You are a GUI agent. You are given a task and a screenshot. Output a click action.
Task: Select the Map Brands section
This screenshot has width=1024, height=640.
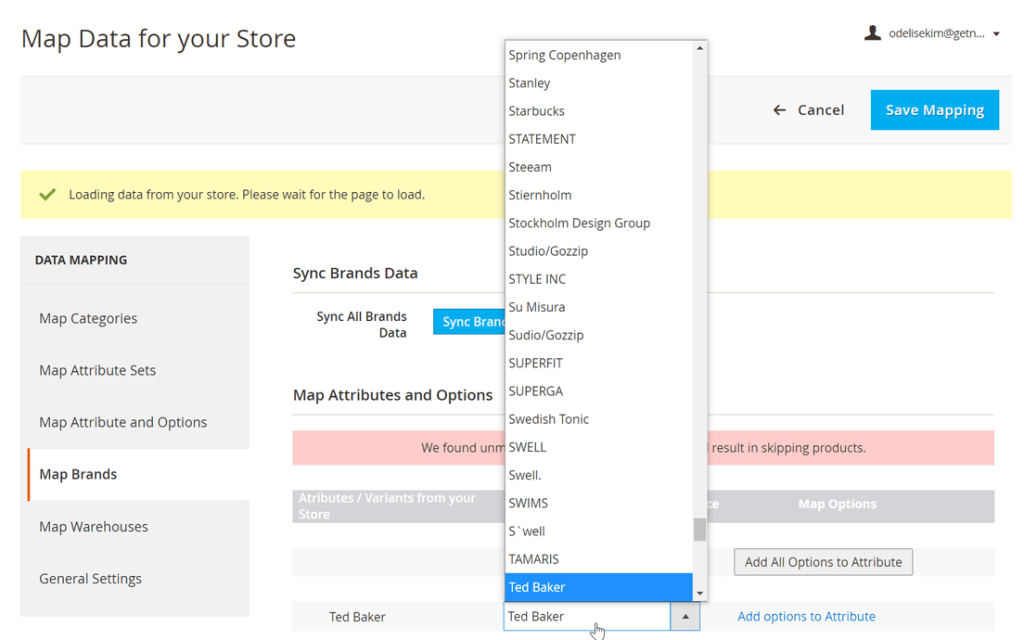tap(78, 474)
